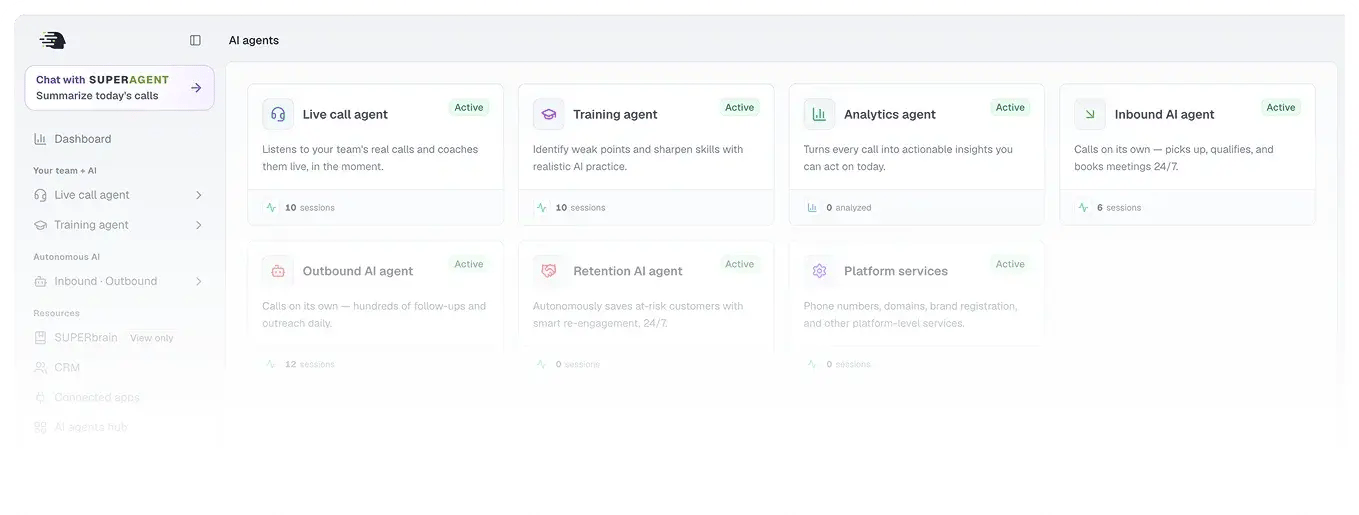Open the Training agent card title
The width and height of the screenshot is (1359, 515).
tap(615, 114)
